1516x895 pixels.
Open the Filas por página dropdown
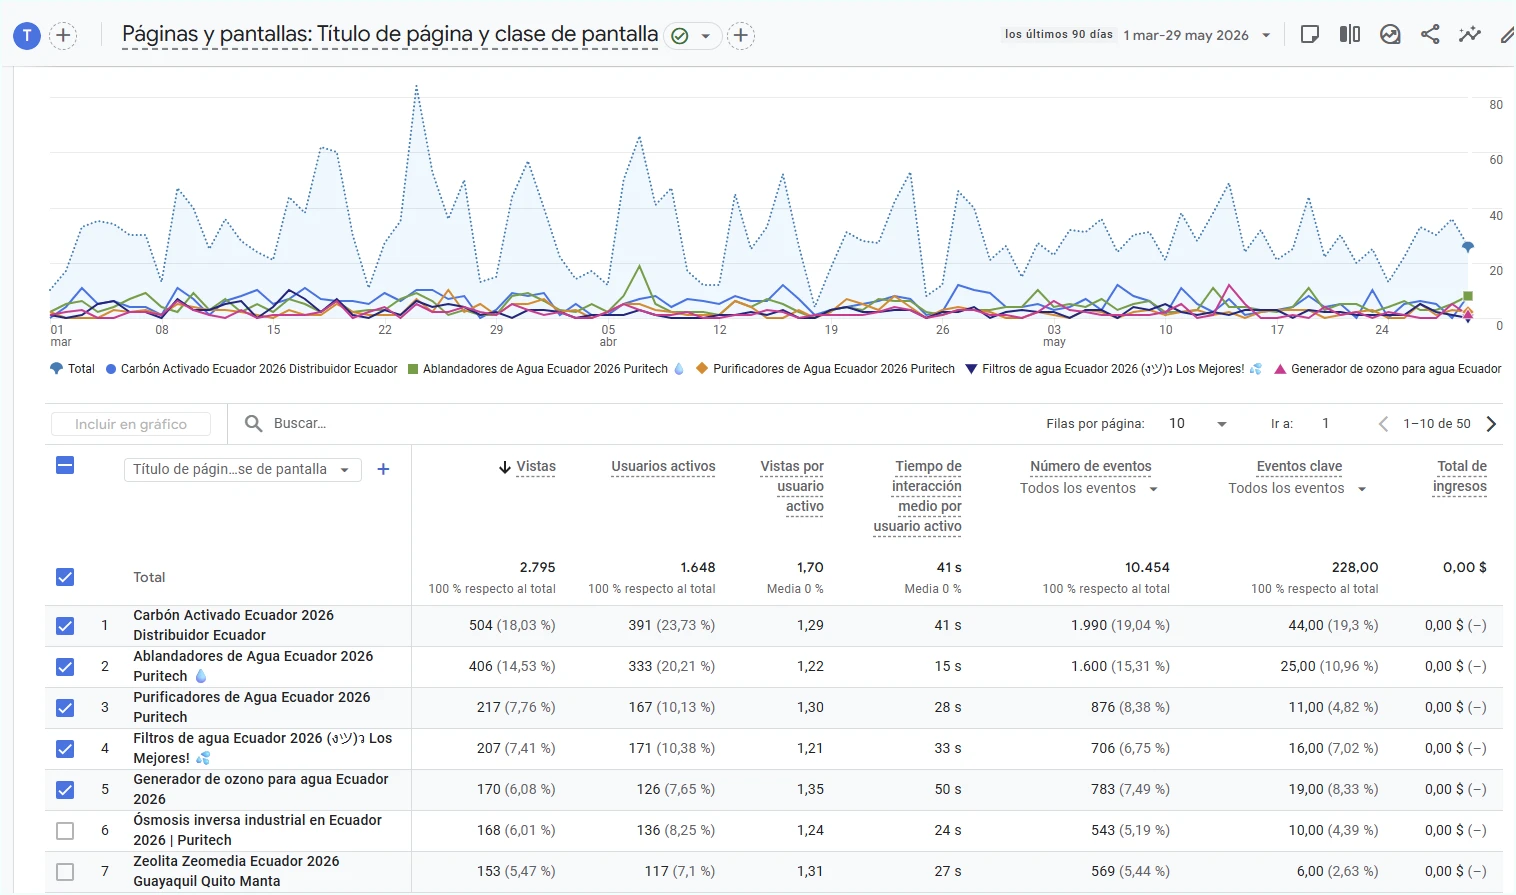pyautogui.click(x=1197, y=424)
